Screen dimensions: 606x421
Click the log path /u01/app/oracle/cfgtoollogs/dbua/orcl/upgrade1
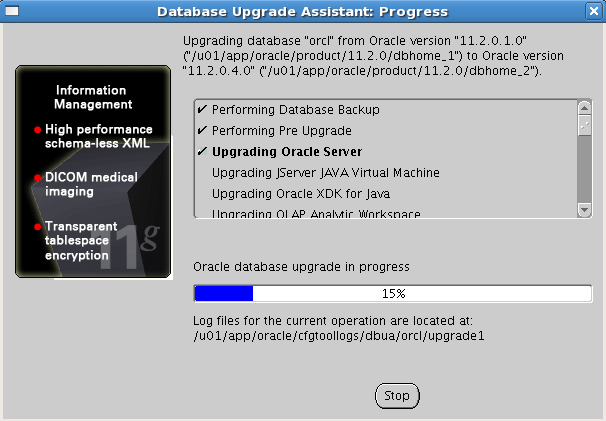point(339,336)
